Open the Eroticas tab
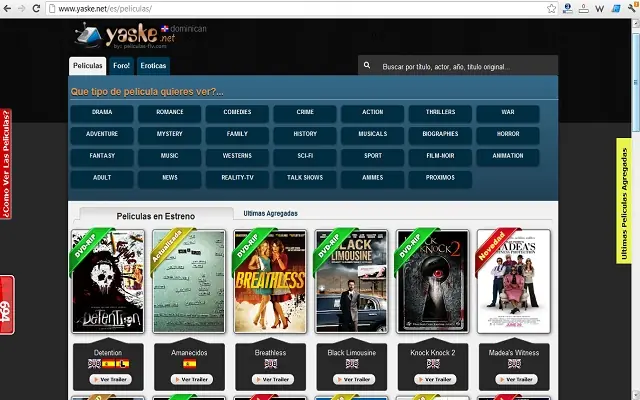 (x=153, y=66)
